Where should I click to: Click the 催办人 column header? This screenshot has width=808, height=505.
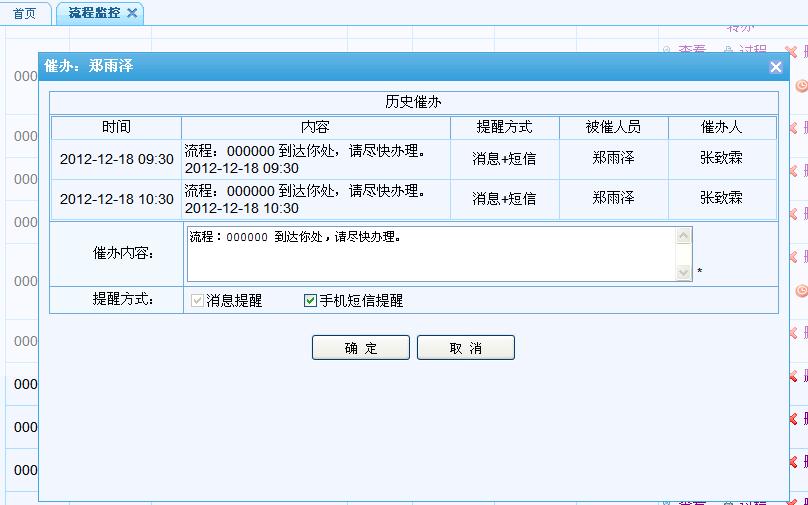click(721, 127)
